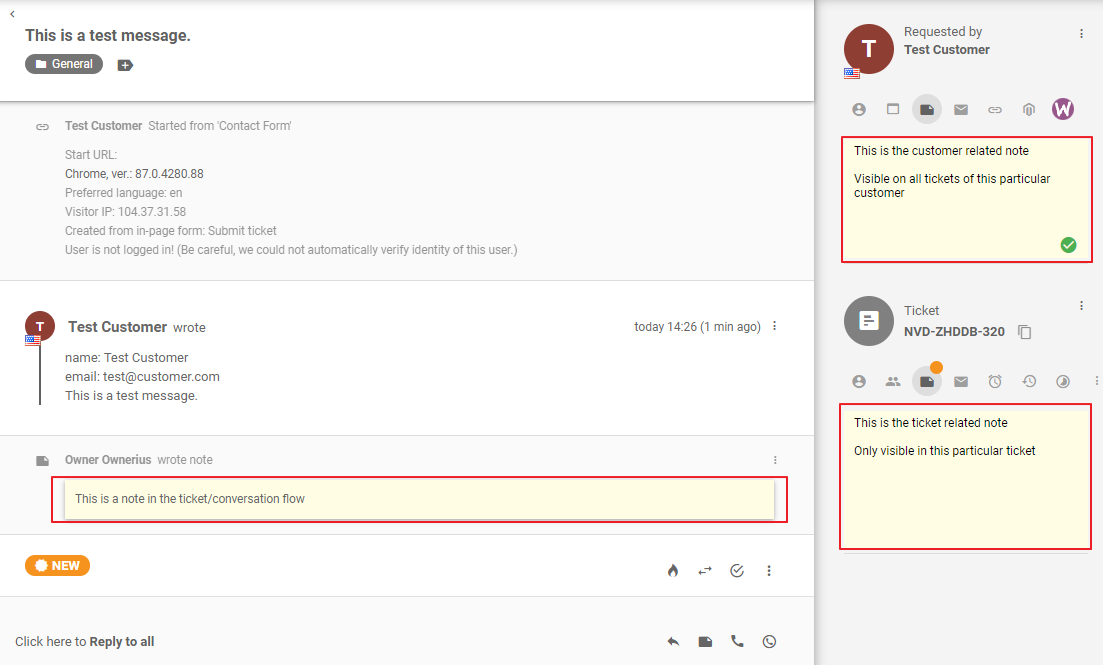Open the kebab menu next to Ticket header
Image resolution: width=1103 pixels, height=665 pixels.
(x=1081, y=305)
